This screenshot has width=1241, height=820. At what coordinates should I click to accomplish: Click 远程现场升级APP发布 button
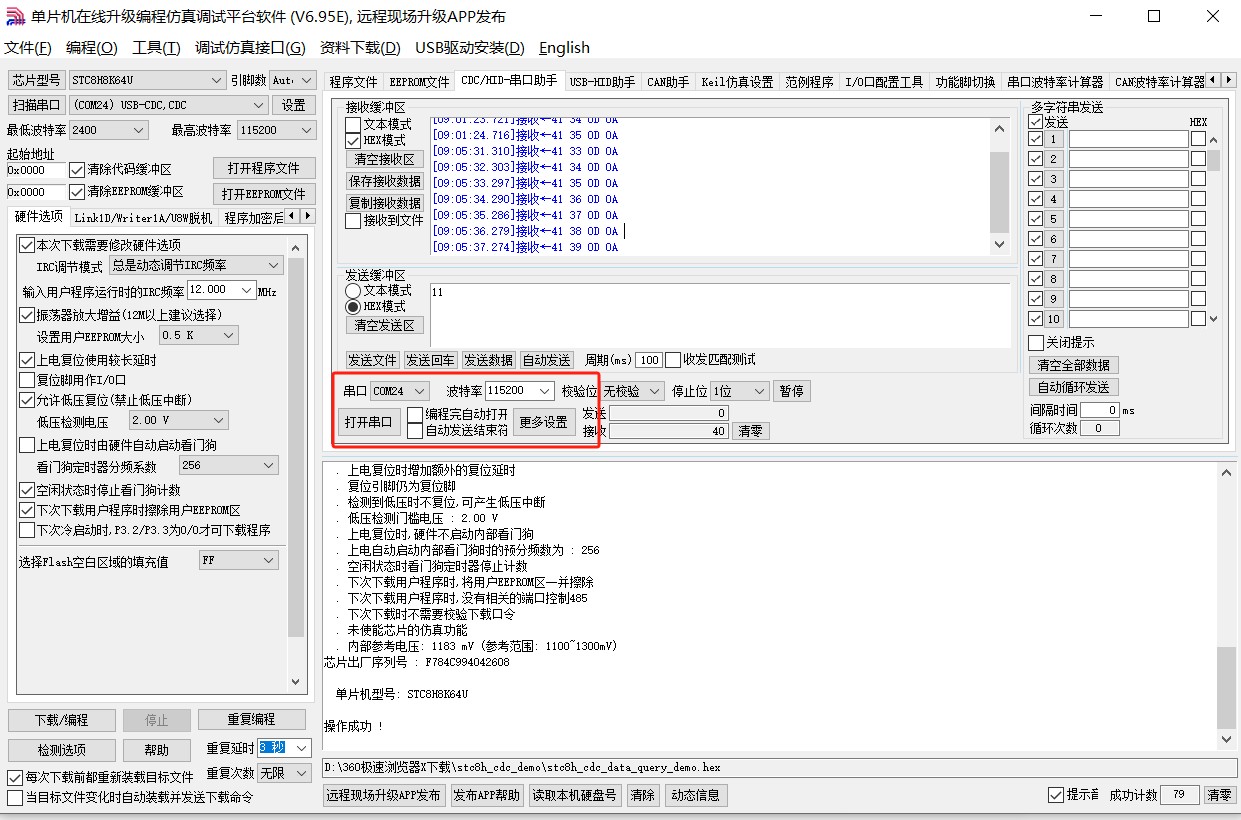pyautogui.click(x=384, y=796)
